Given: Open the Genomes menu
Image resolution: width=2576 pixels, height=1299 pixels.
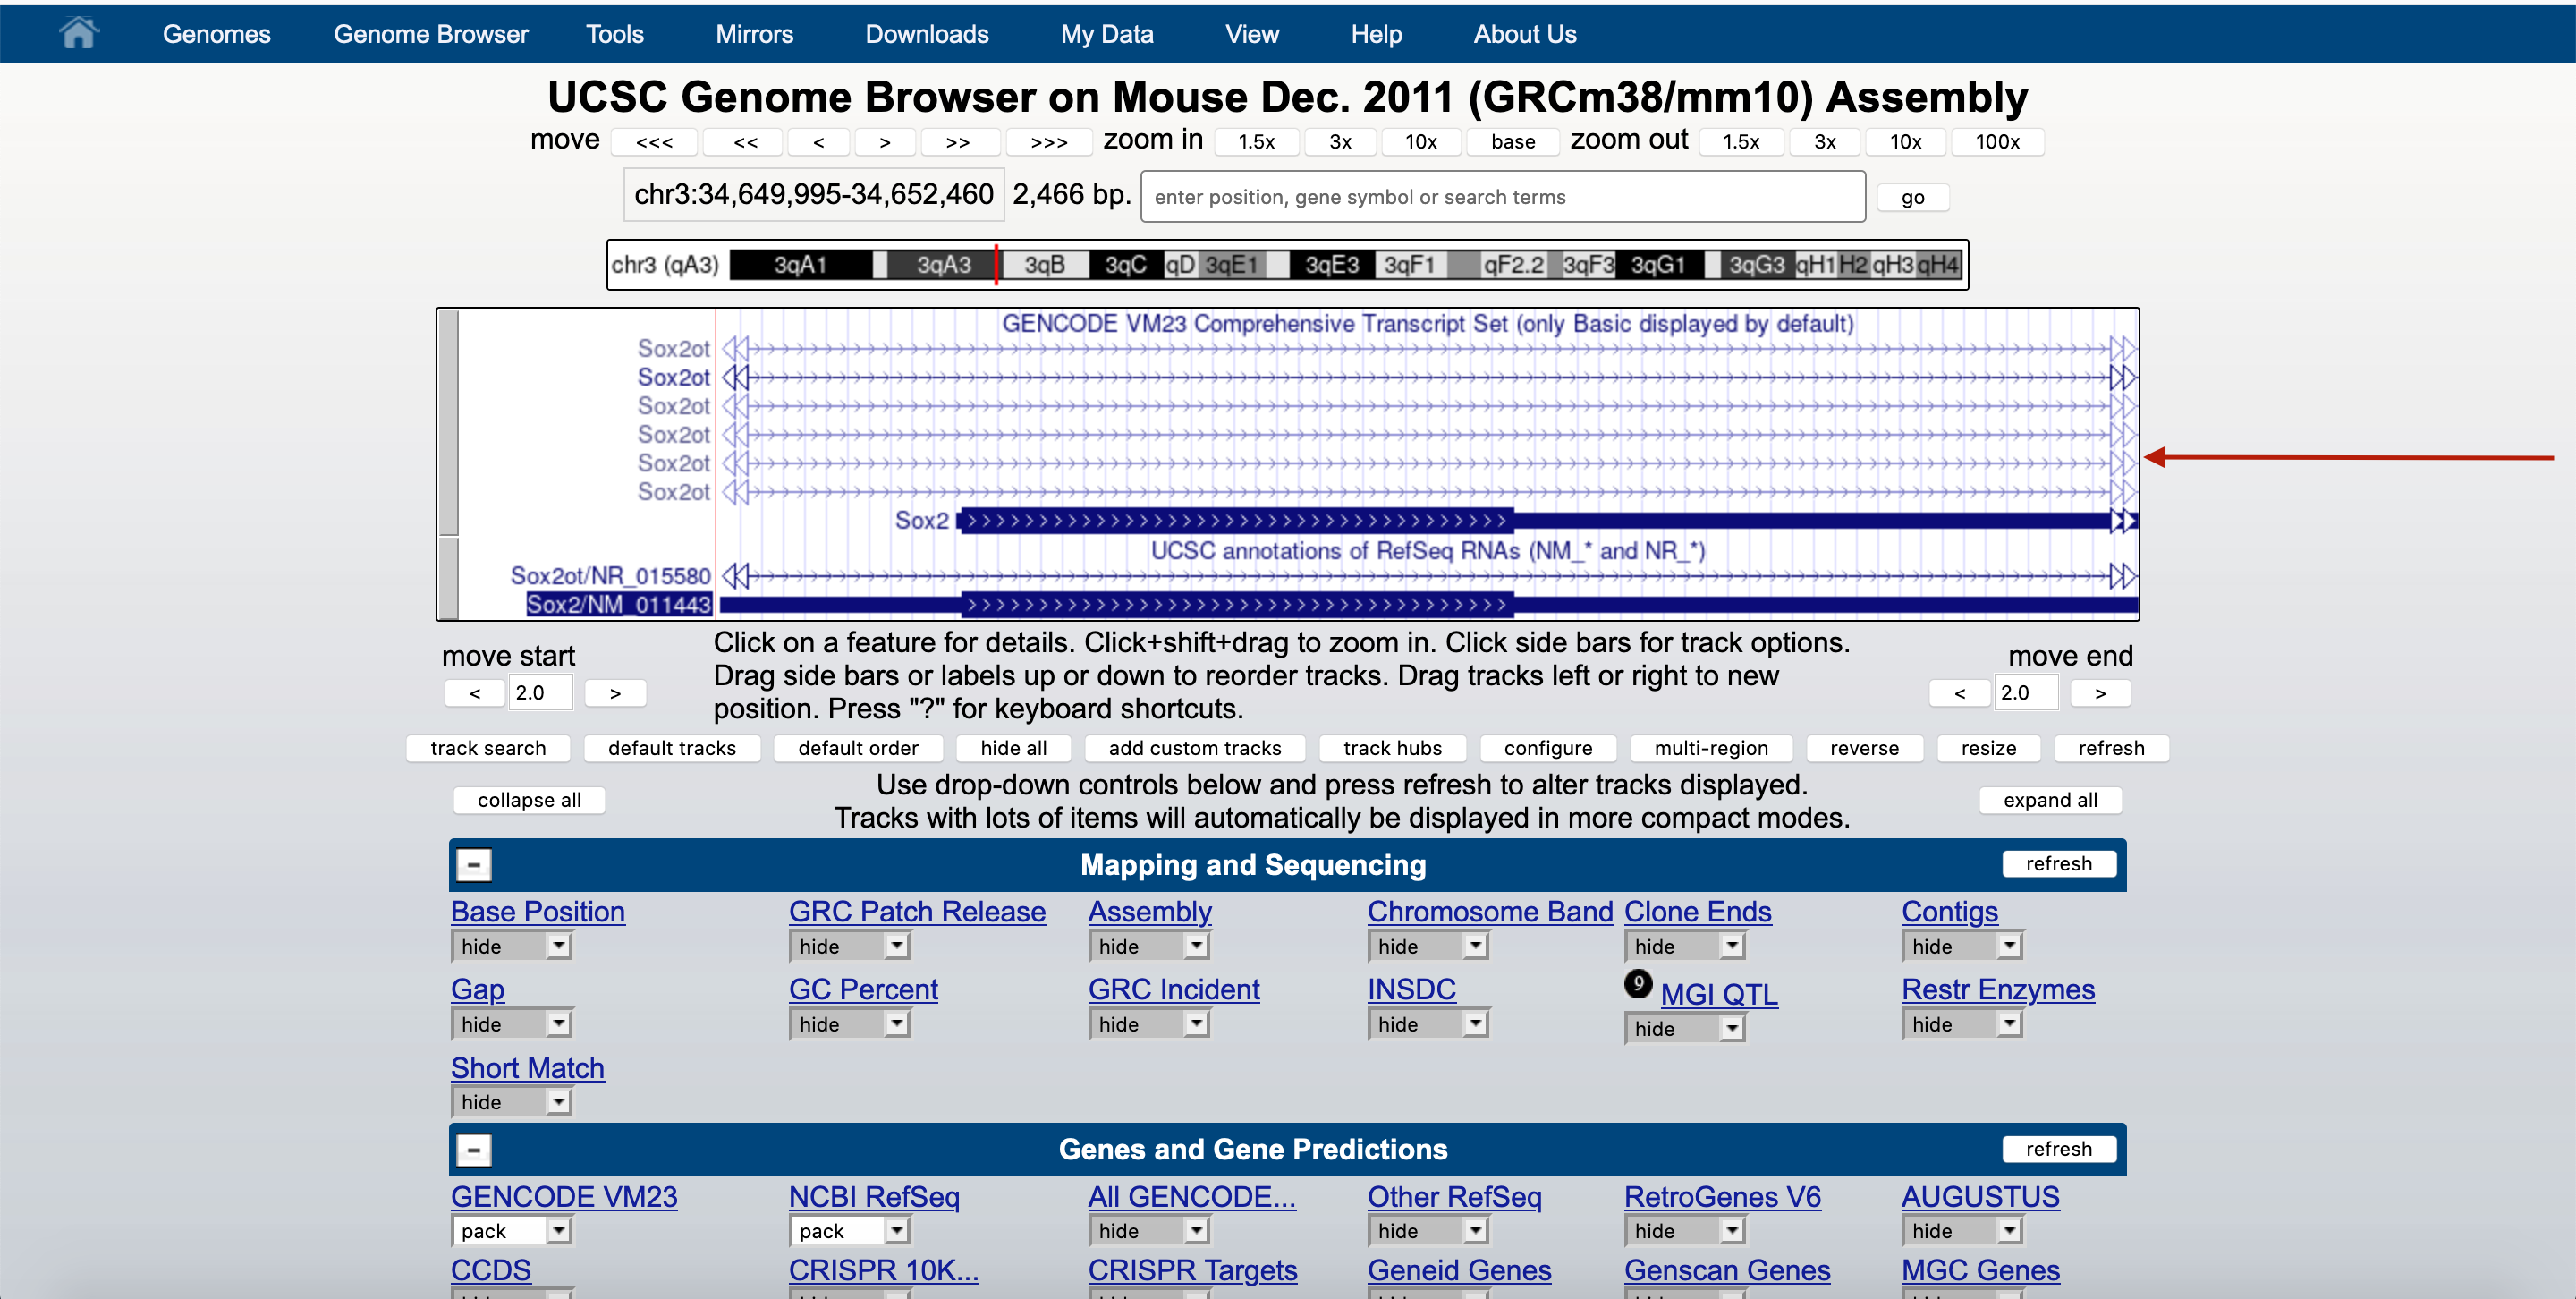Looking at the screenshot, I should coord(216,34).
